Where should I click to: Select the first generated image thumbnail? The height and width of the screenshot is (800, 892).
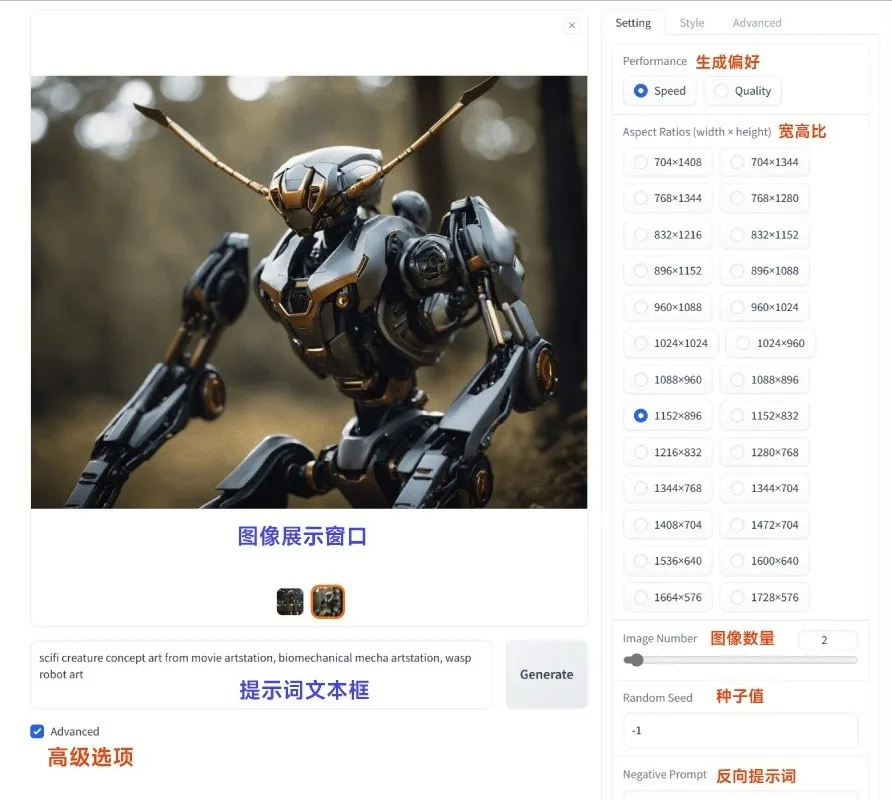[290, 601]
